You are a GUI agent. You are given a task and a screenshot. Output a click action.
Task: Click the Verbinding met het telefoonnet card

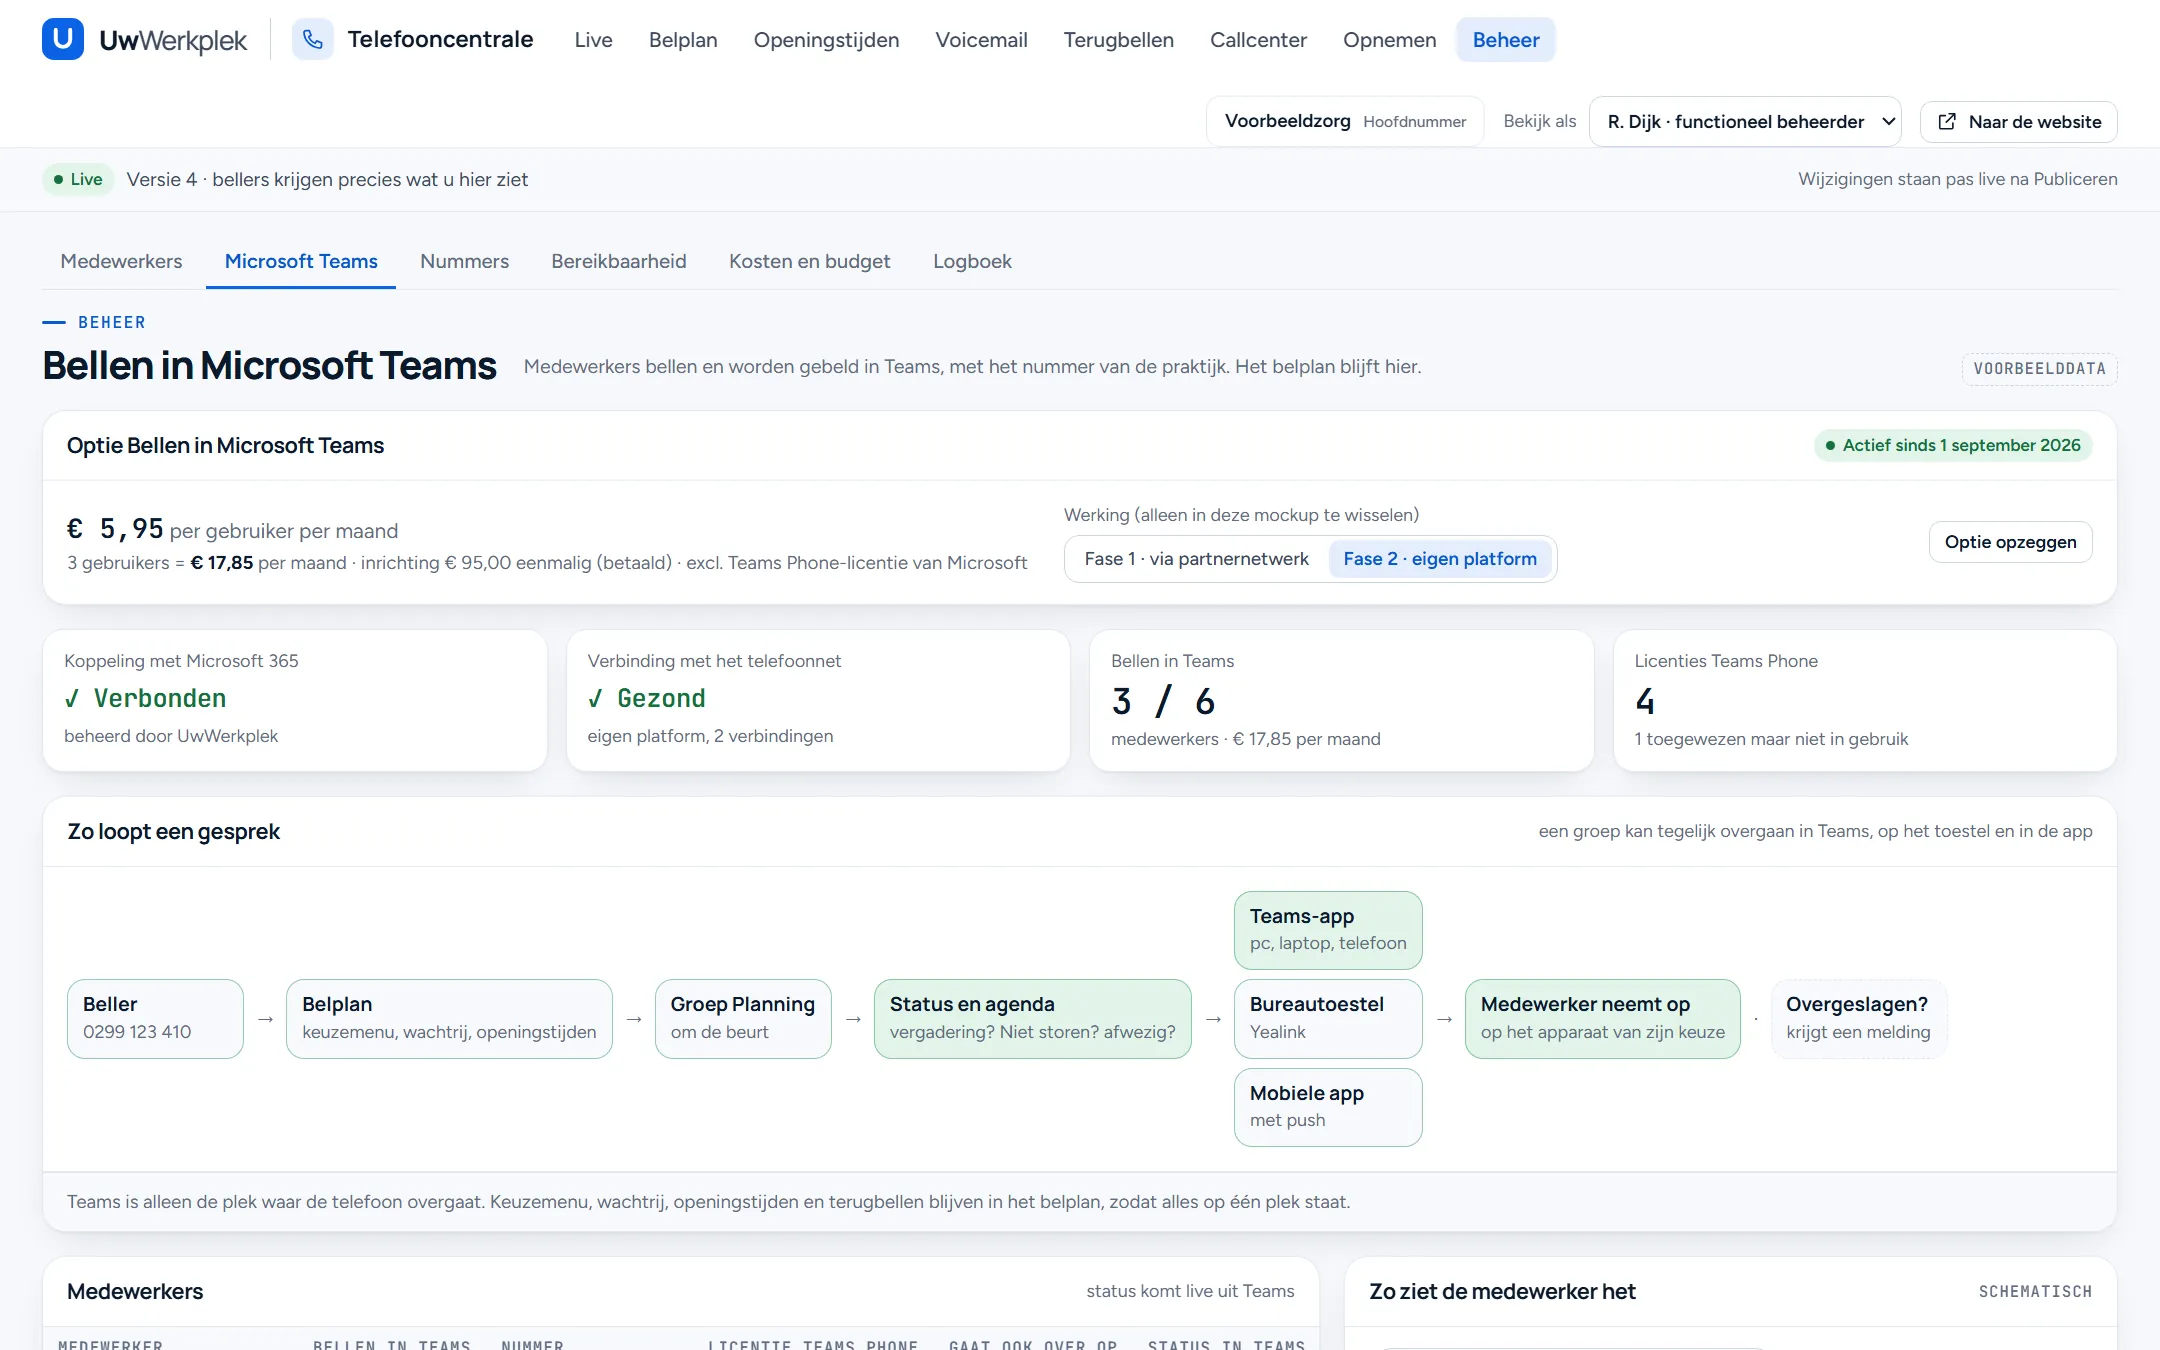818,700
